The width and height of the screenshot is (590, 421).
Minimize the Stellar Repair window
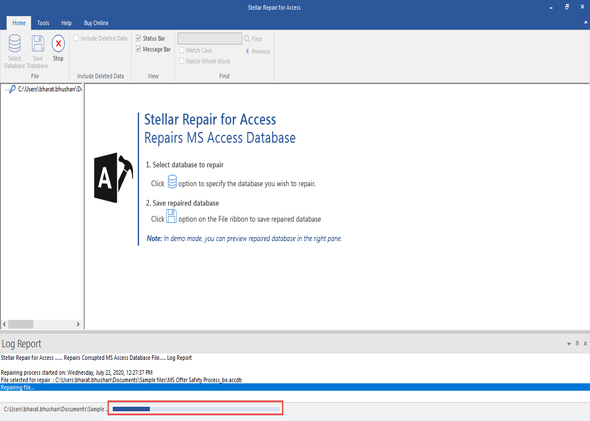[551, 8]
